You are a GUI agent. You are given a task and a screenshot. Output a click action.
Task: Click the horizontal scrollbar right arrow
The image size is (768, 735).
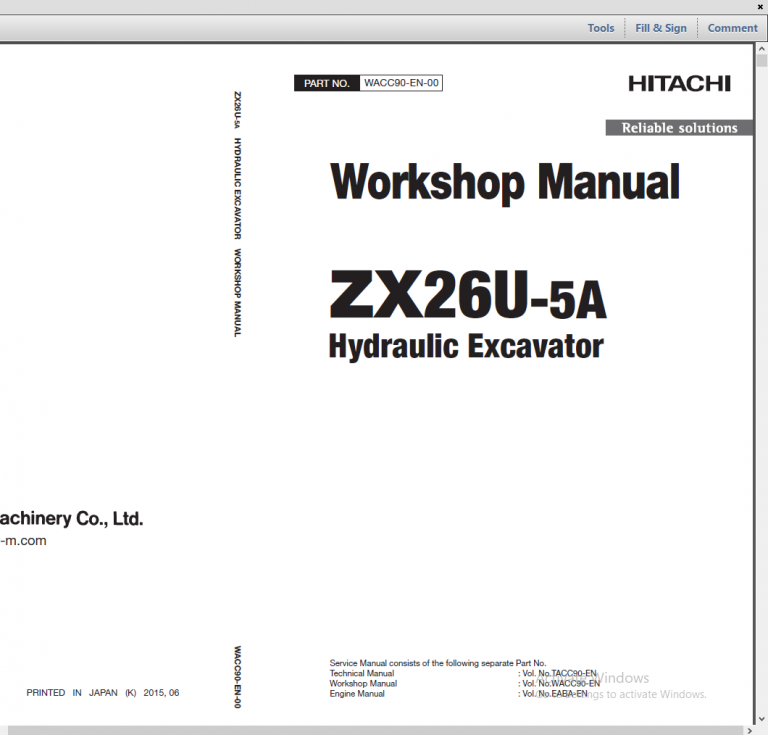(x=749, y=730)
